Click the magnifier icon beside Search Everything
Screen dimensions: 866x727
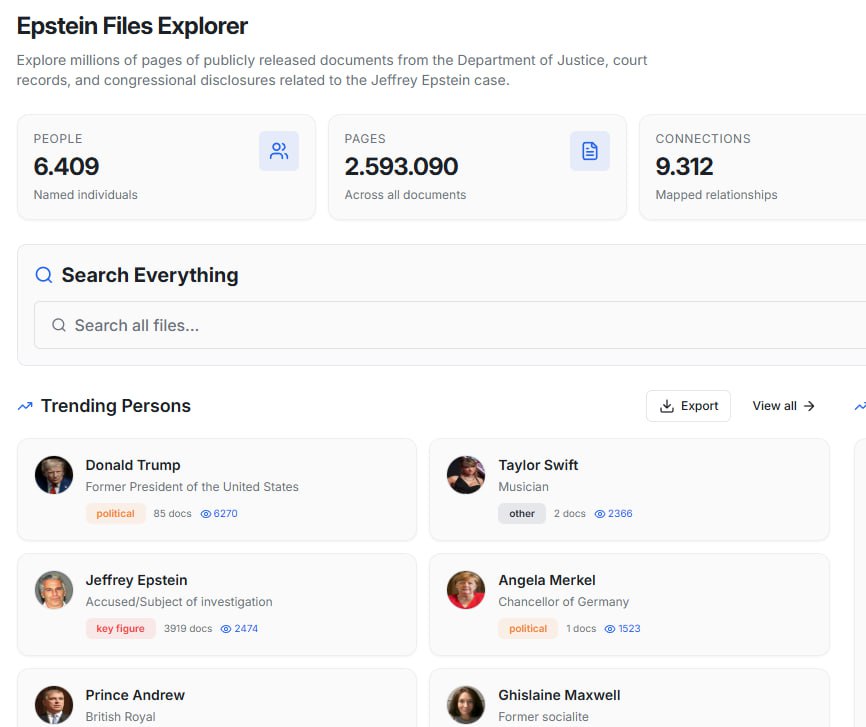(x=44, y=275)
